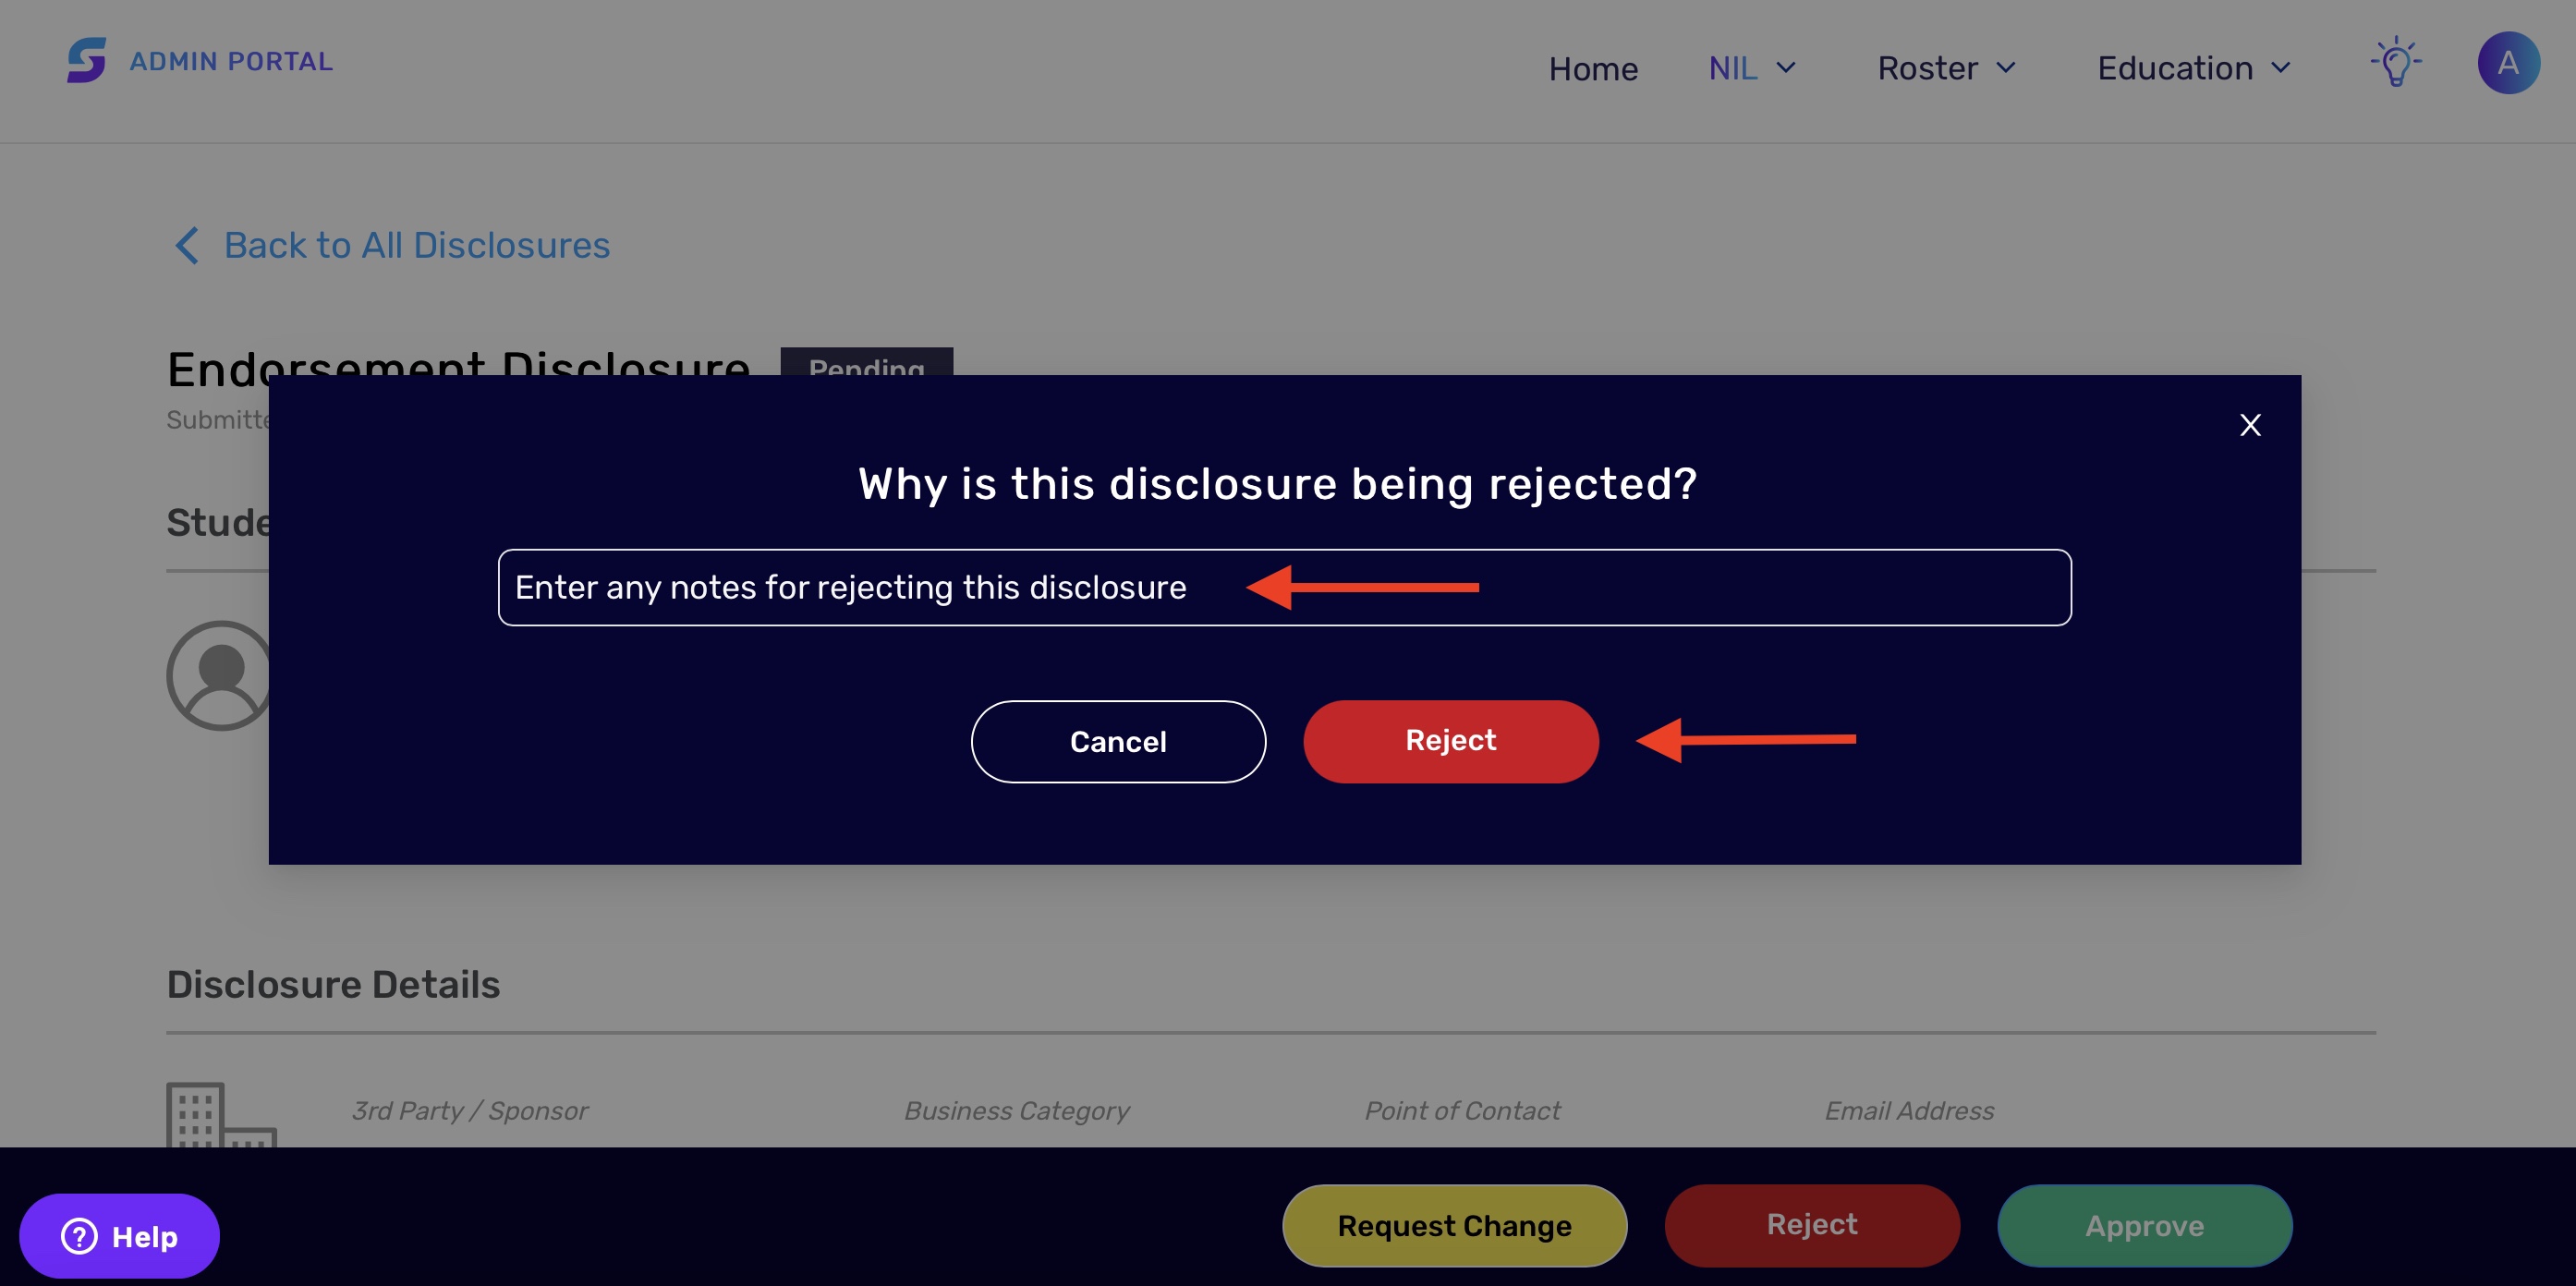
Task: Click the Point of Contact label
Action: tap(1462, 1111)
